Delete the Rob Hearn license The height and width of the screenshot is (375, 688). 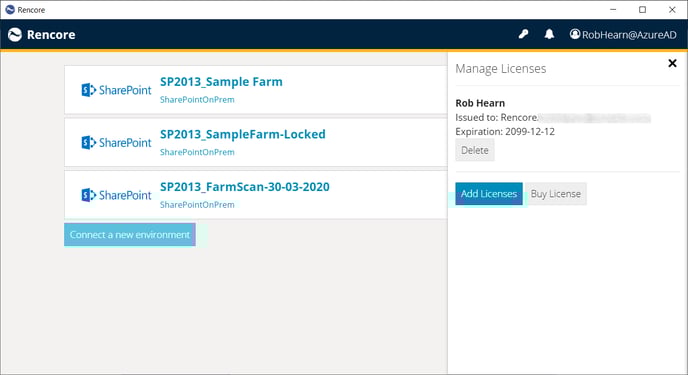pyautogui.click(x=475, y=150)
